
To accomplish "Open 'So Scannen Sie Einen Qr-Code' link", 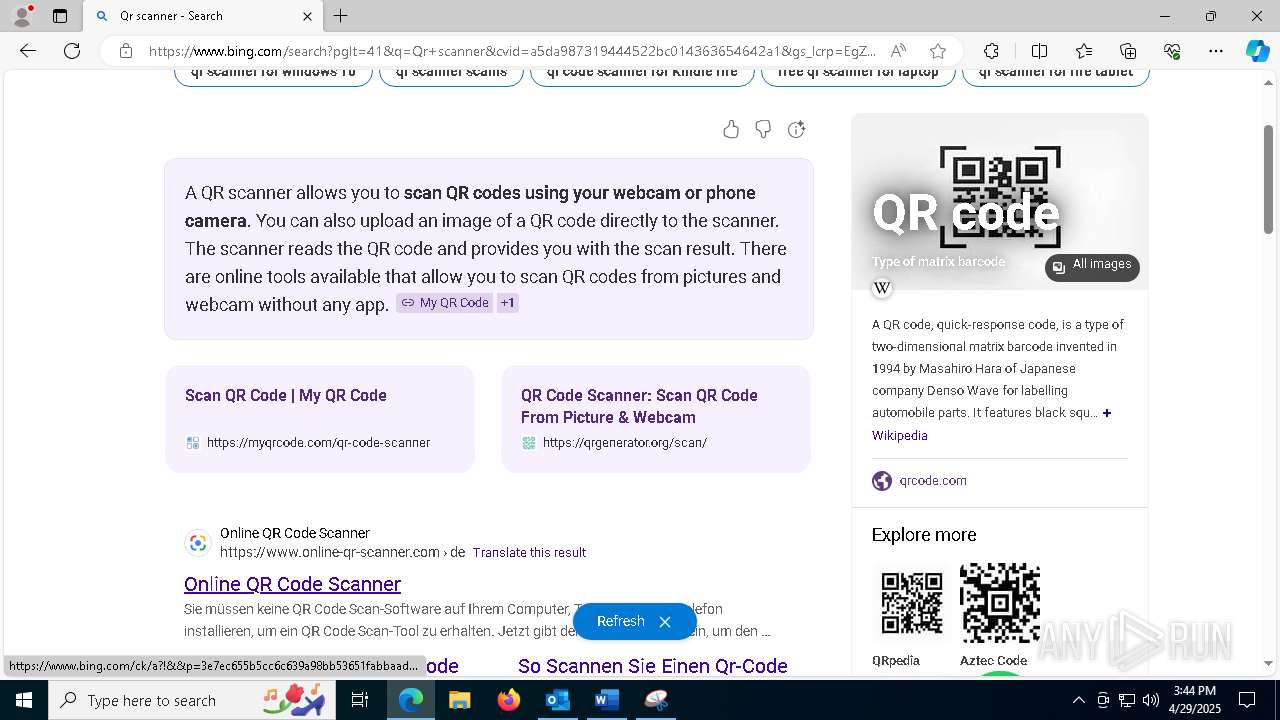I will 653,666.
